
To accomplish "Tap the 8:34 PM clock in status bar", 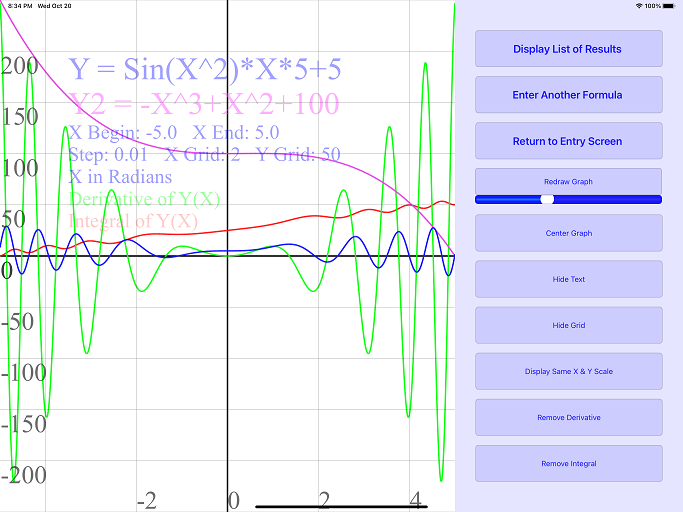I will tap(19, 6).
